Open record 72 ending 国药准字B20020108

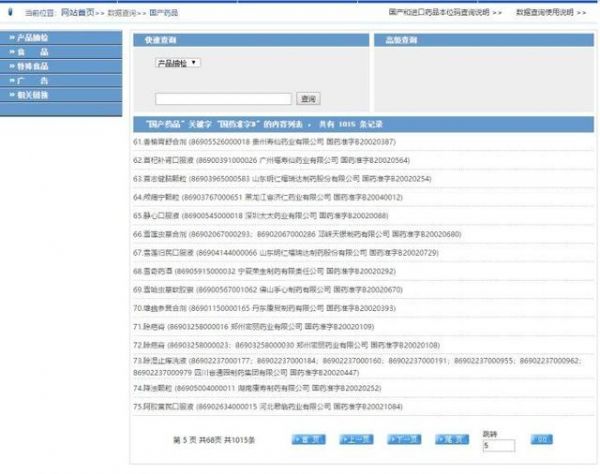click(x=286, y=345)
